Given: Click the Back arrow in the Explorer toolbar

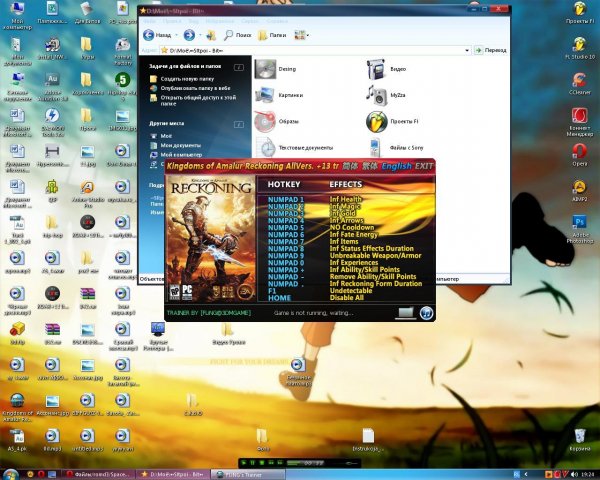Looking at the screenshot, I should 148,35.
